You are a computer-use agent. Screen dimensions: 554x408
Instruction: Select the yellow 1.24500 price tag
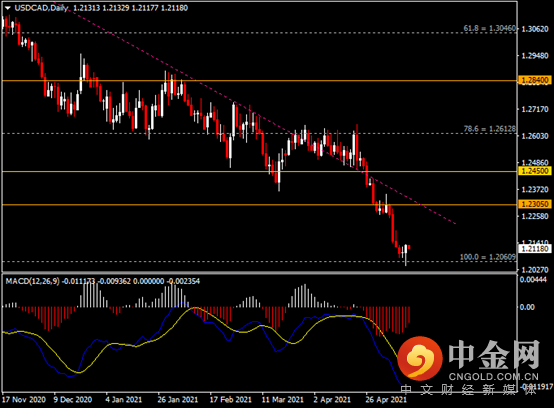click(535, 171)
